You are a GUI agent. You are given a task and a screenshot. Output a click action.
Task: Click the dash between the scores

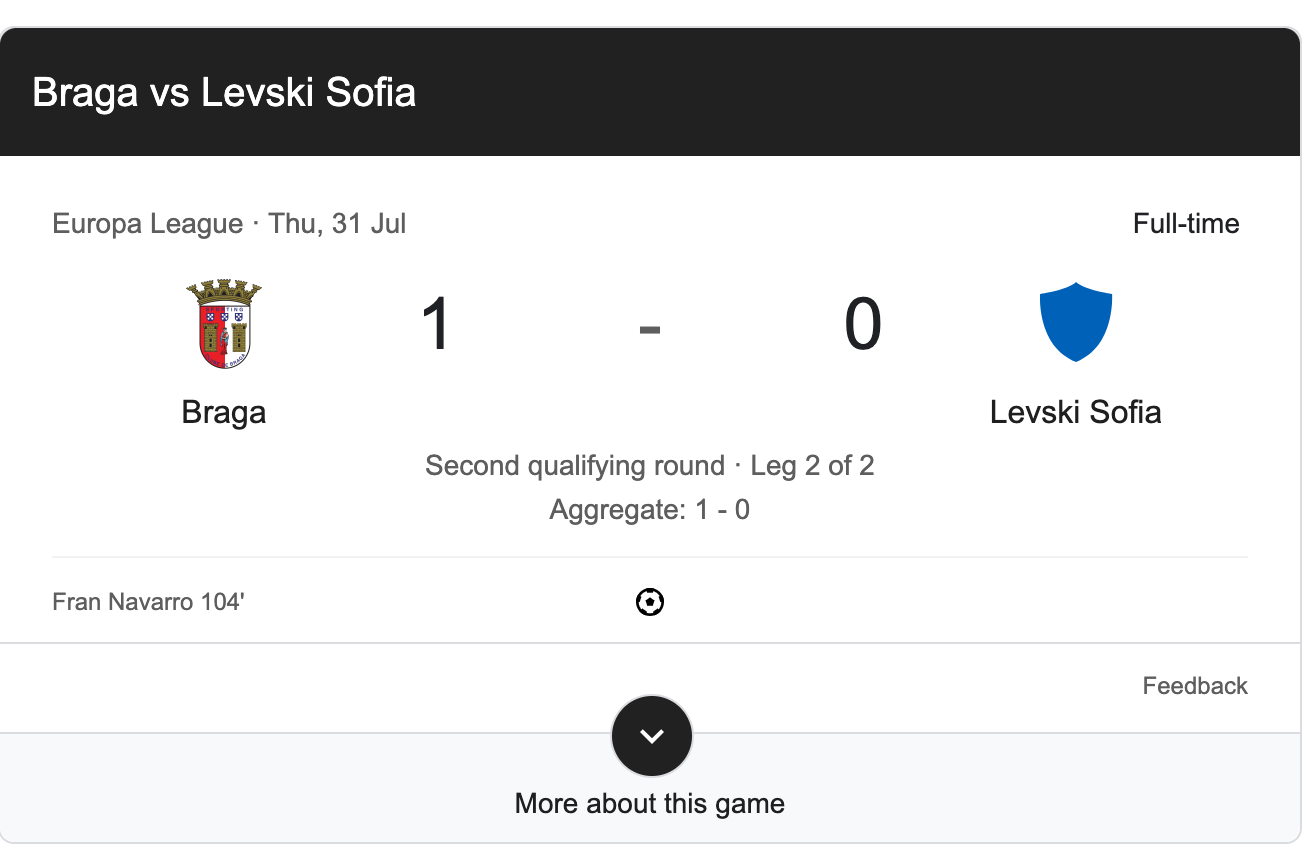pos(650,328)
